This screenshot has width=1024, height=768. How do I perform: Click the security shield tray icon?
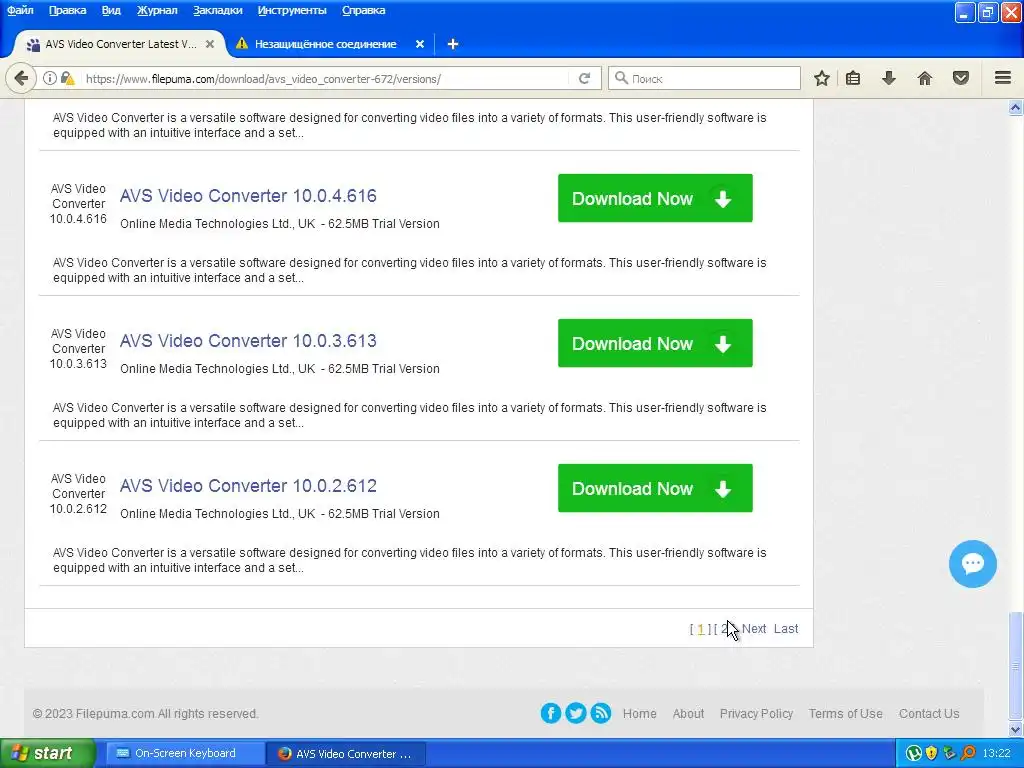[931, 753]
